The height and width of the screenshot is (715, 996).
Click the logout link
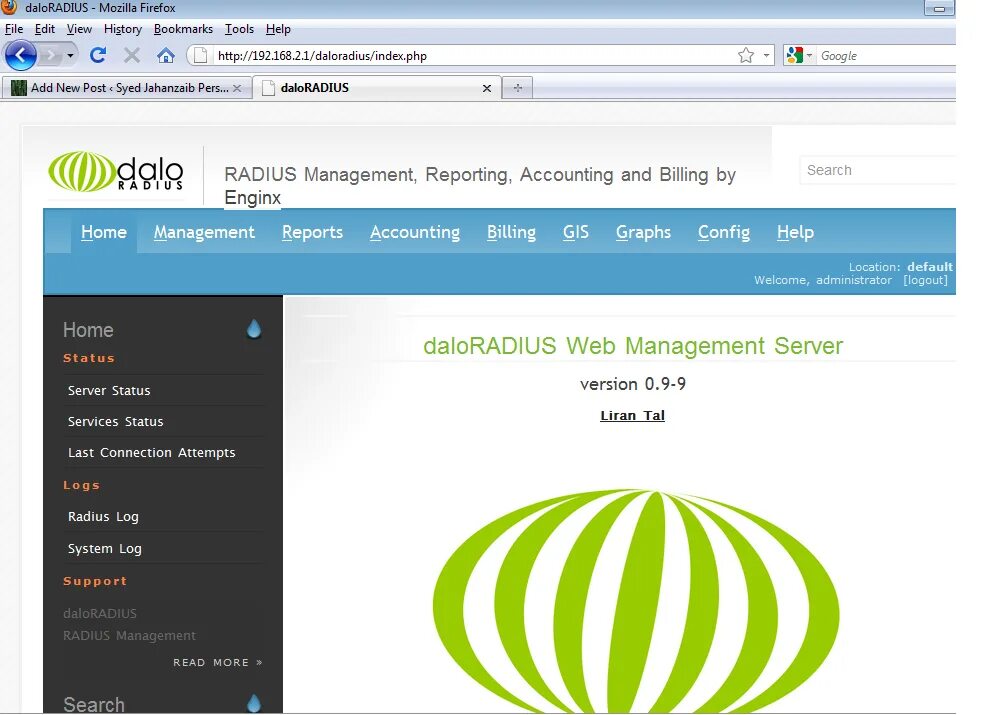click(x=925, y=280)
